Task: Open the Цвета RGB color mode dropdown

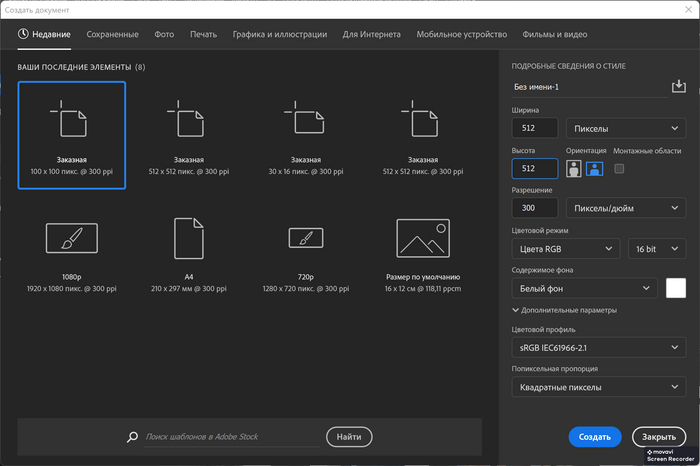Action: click(x=566, y=248)
